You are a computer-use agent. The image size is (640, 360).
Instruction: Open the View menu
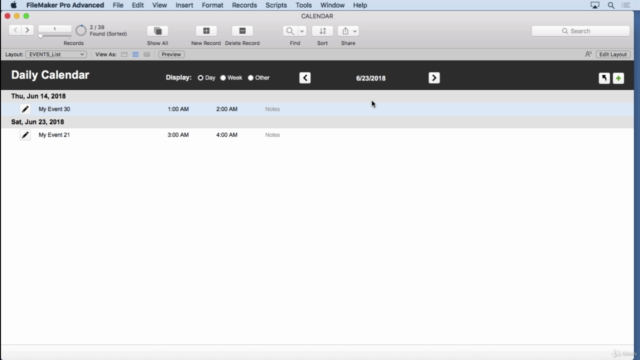tap(160, 5)
